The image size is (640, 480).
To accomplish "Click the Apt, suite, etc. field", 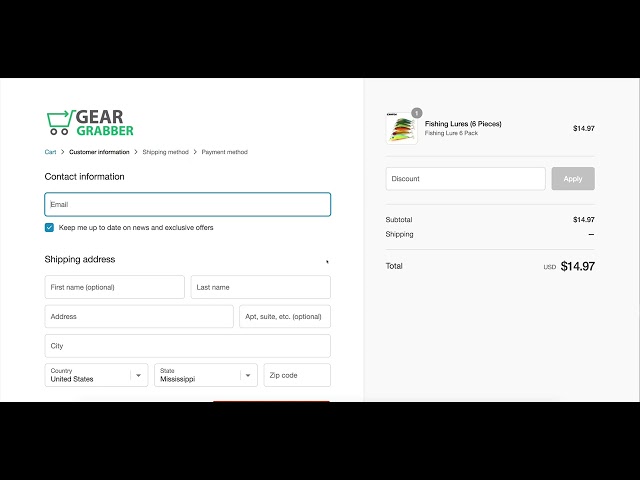I will point(285,316).
